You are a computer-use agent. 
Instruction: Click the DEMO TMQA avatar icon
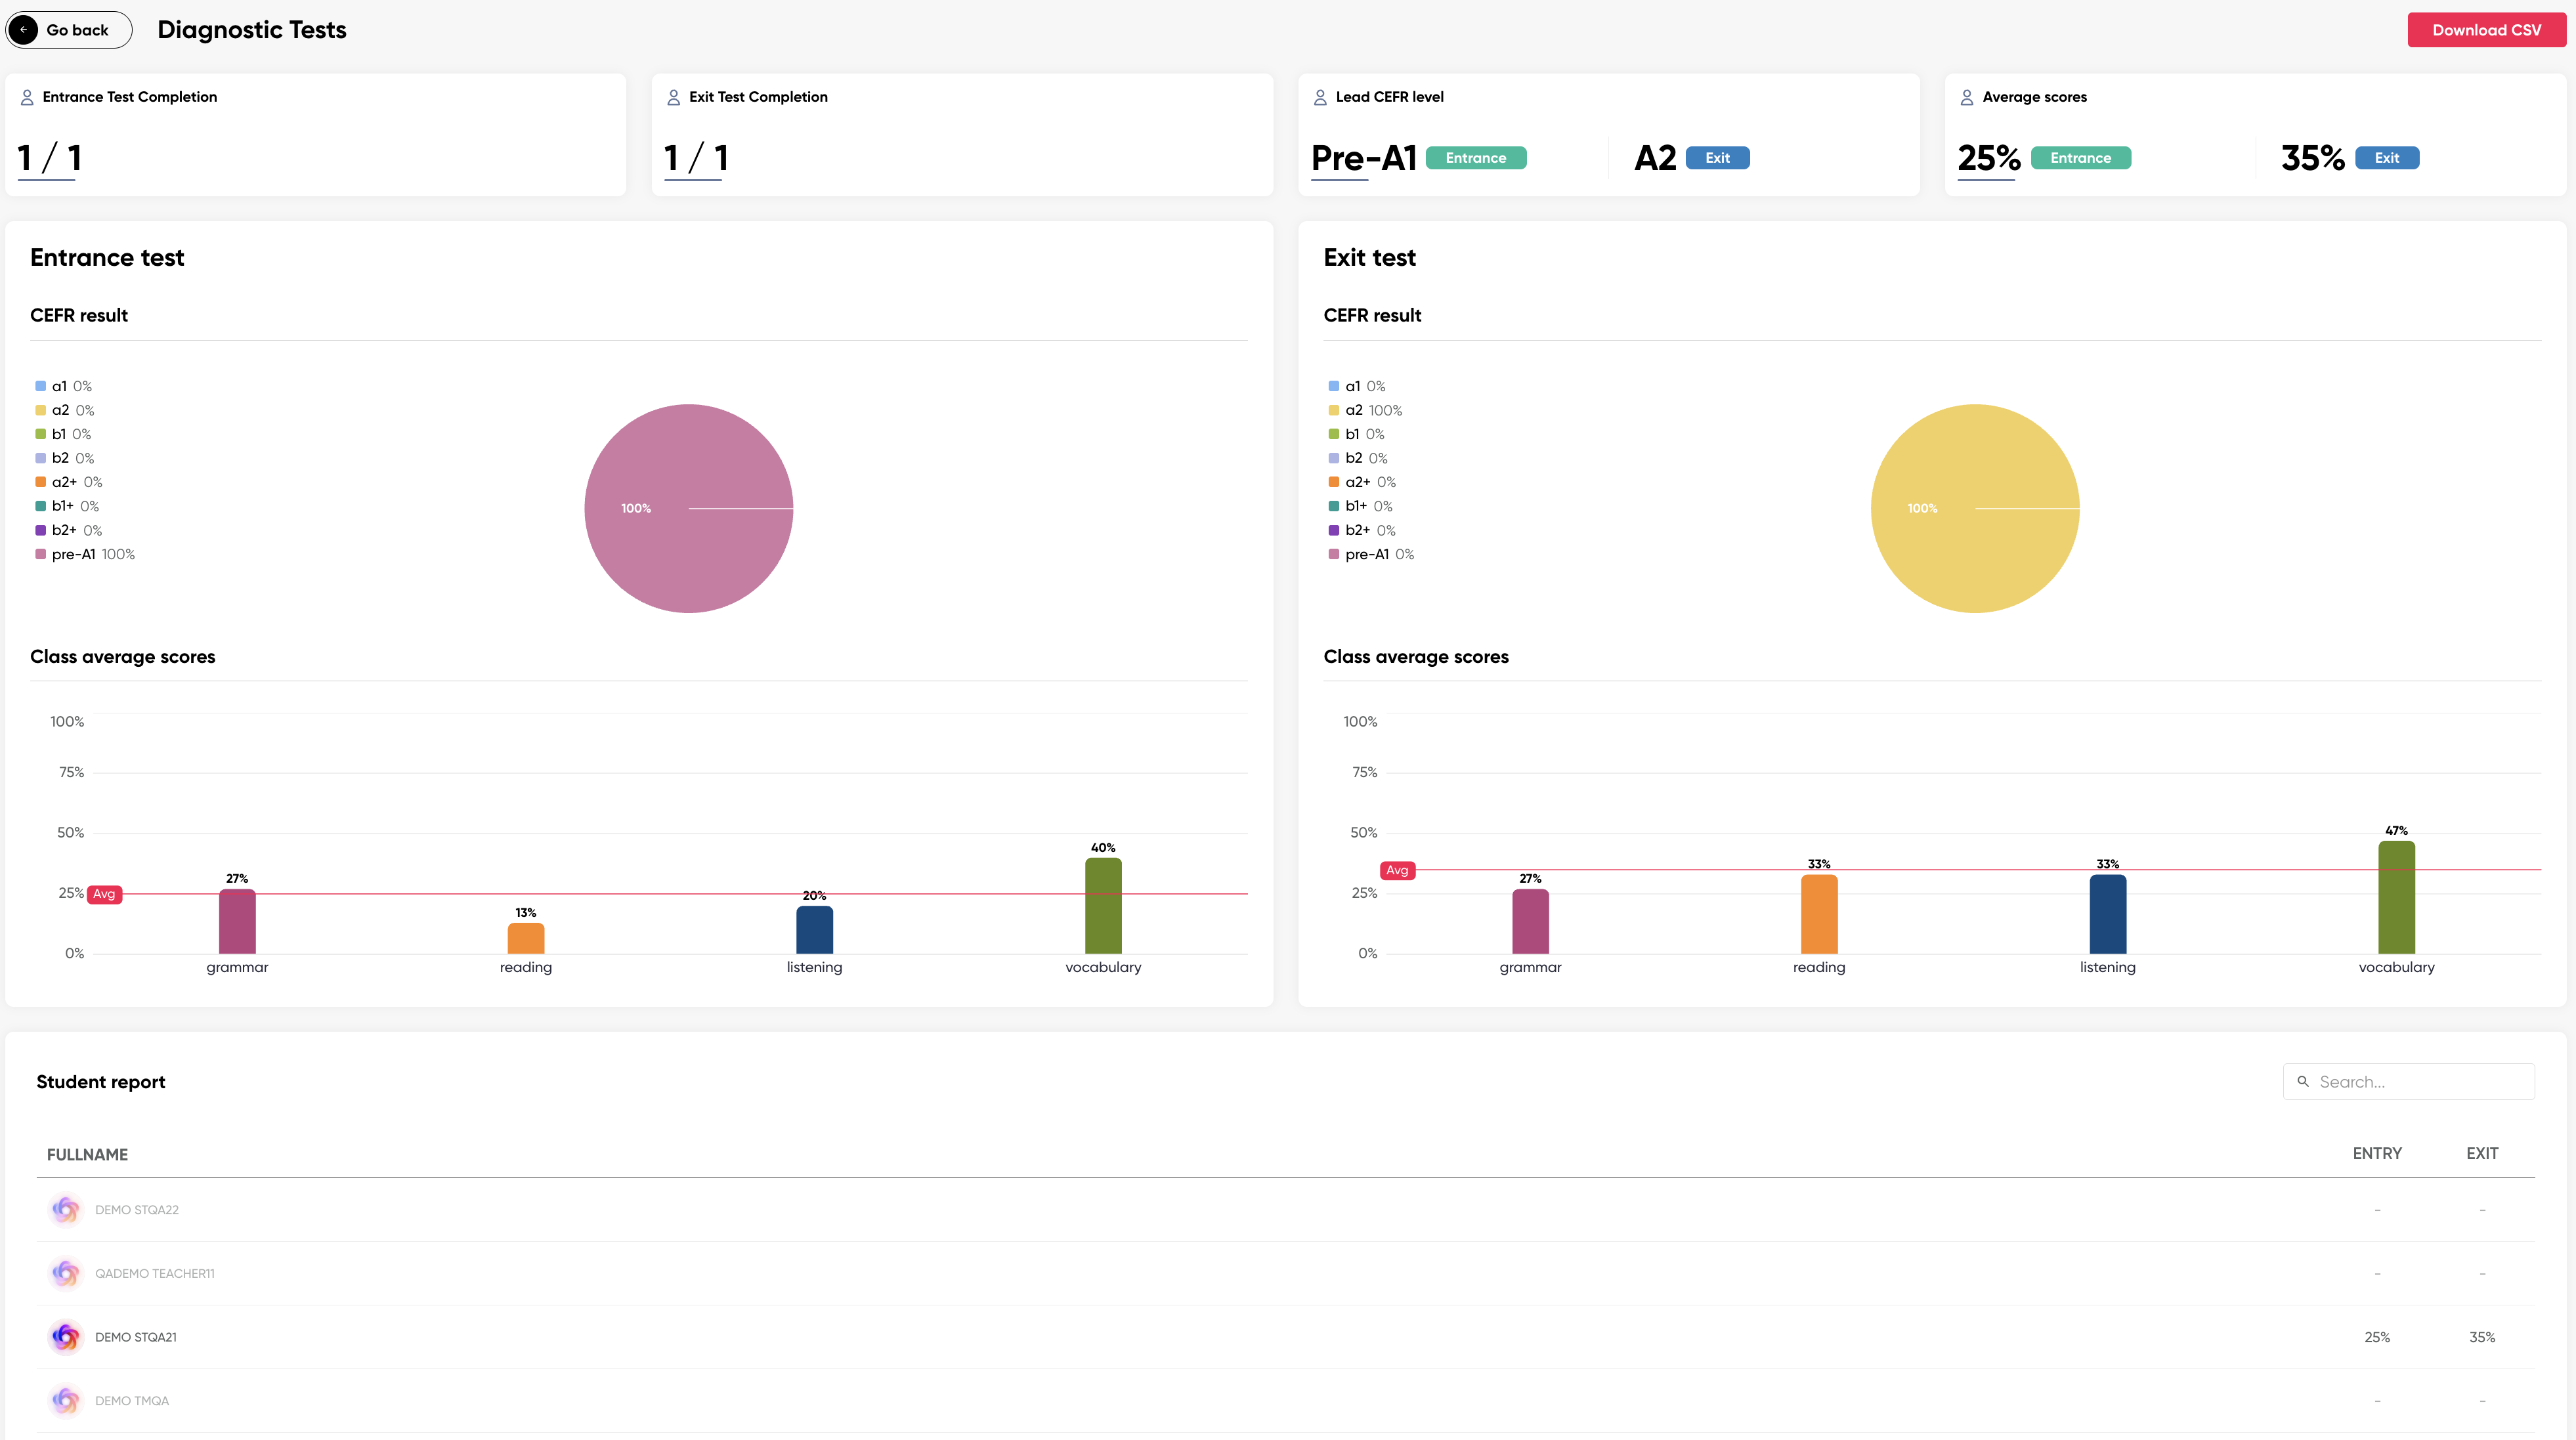(x=66, y=1401)
